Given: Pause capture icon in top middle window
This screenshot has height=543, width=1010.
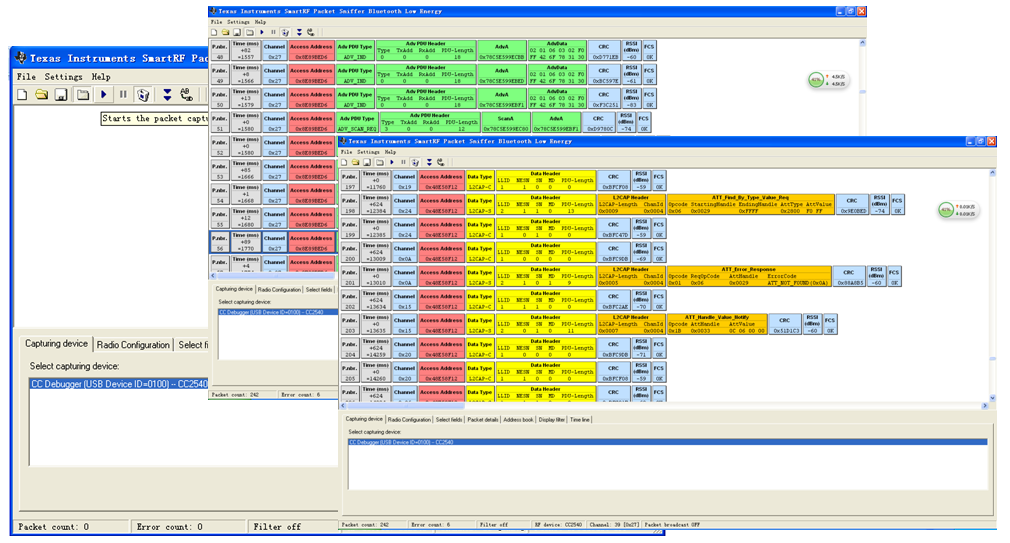Looking at the screenshot, I should pyautogui.click(x=273, y=32).
